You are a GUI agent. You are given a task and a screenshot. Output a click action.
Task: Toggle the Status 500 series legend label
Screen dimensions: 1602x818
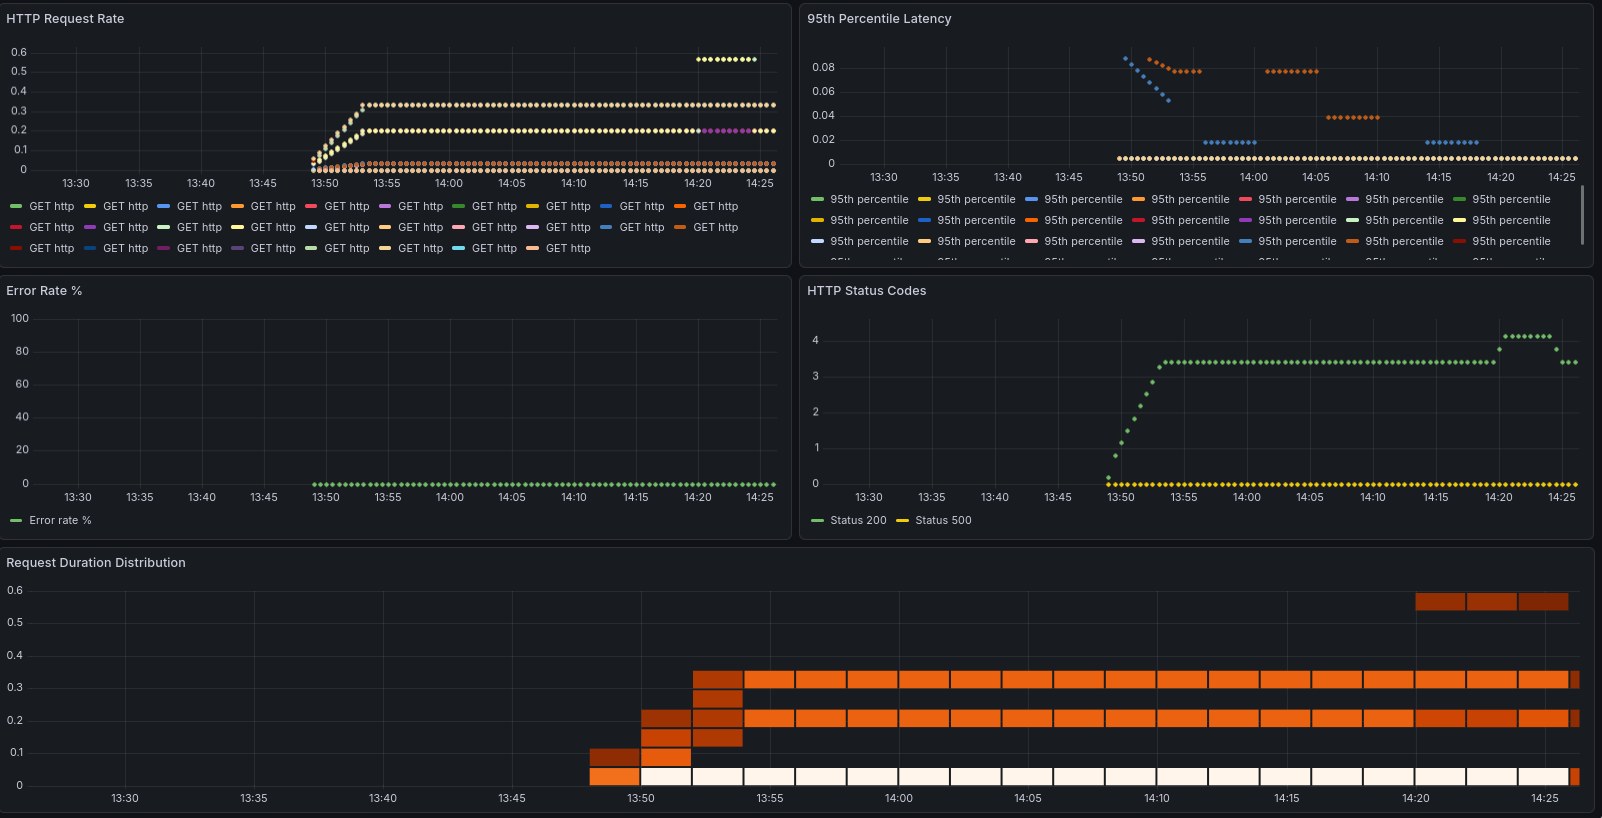pos(943,520)
